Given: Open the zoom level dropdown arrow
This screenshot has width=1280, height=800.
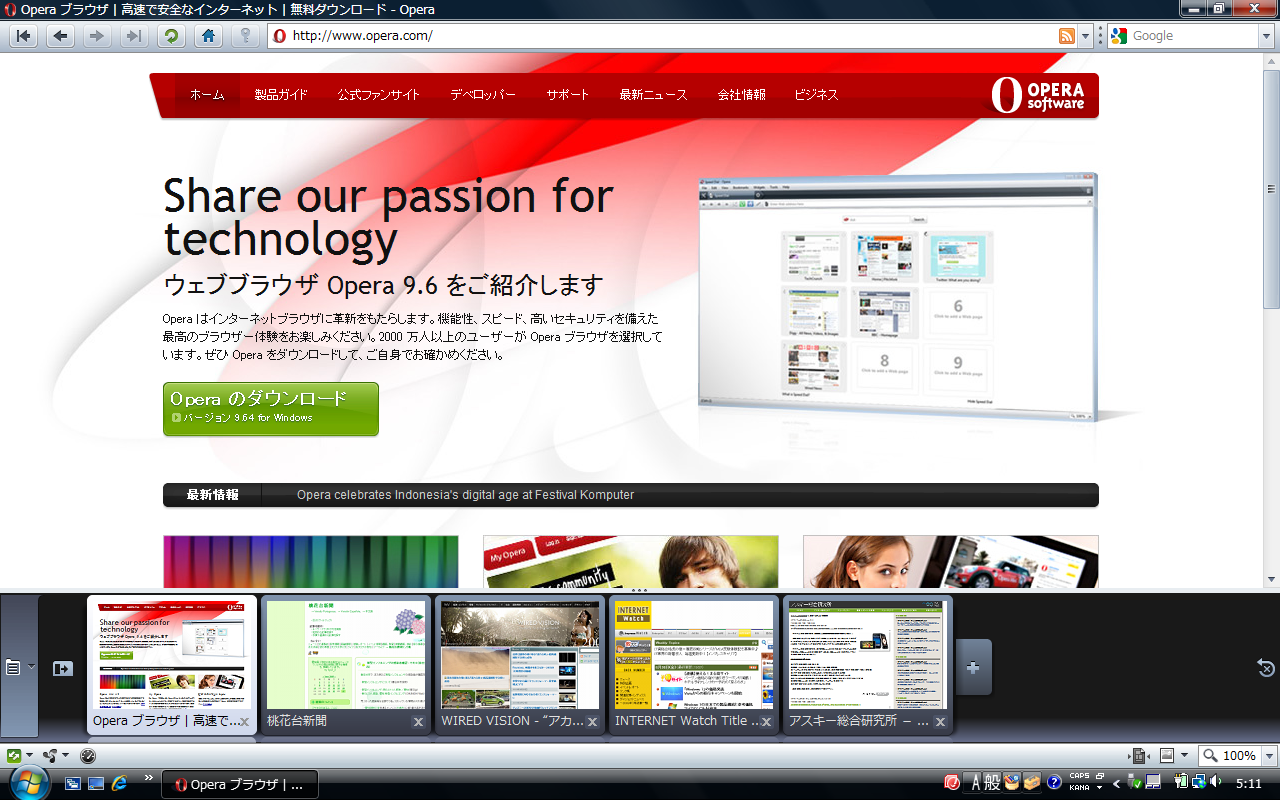Looking at the screenshot, I should pyautogui.click(x=1270, y=756).
